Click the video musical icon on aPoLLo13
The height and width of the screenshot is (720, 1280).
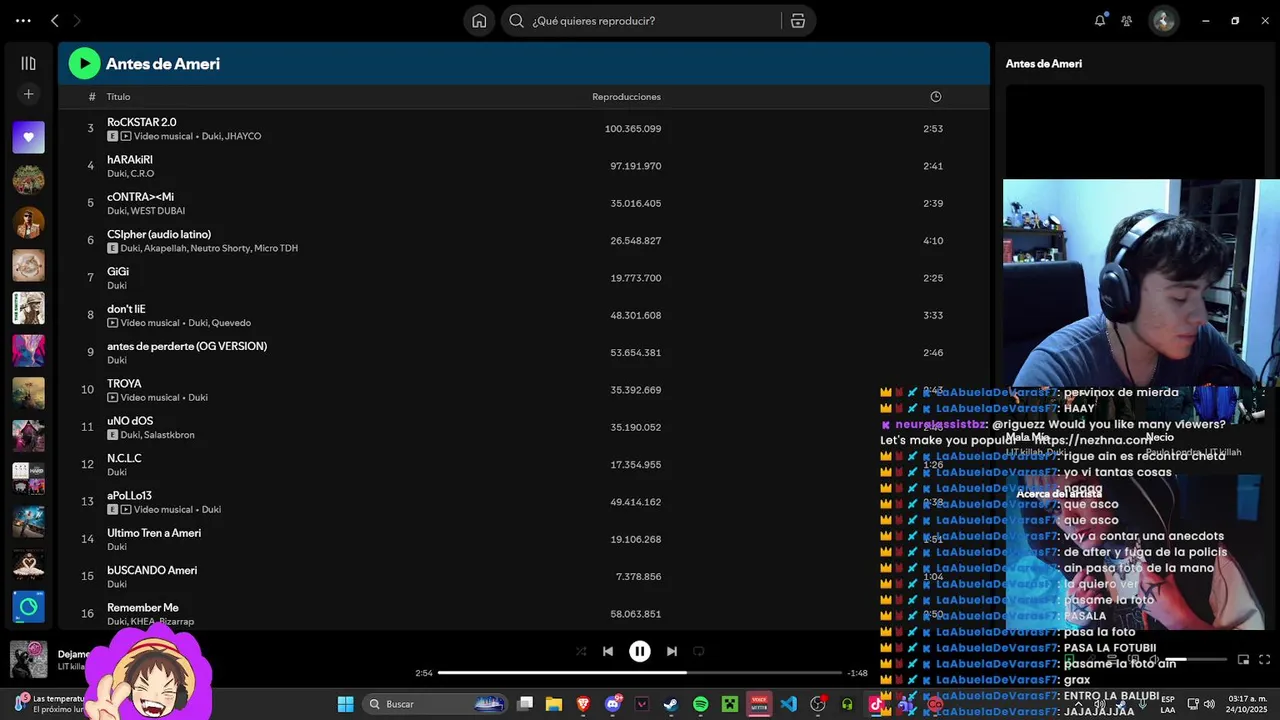click(126, 509)
